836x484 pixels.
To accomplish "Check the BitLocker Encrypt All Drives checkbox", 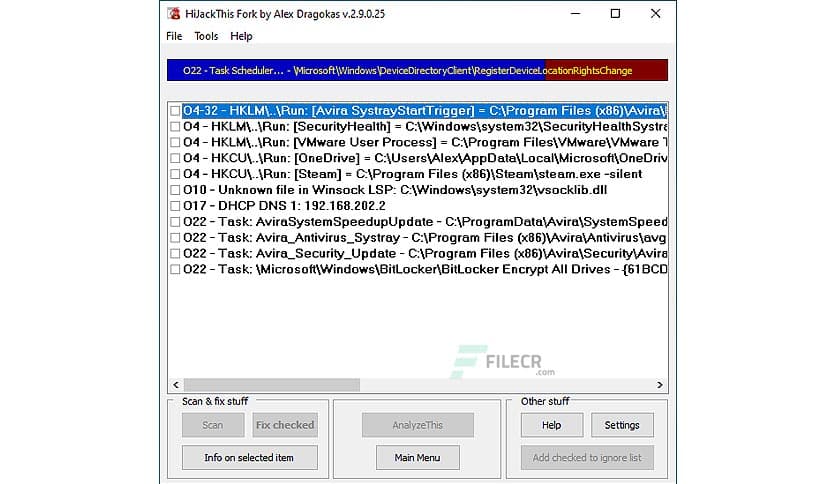I will tap(175, 269).
